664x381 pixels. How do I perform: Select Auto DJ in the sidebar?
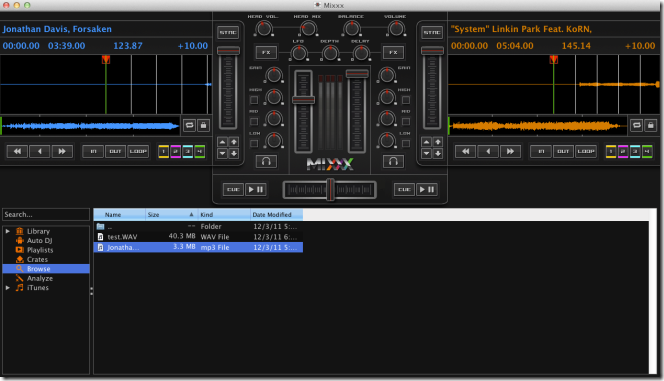pos(39,240)
